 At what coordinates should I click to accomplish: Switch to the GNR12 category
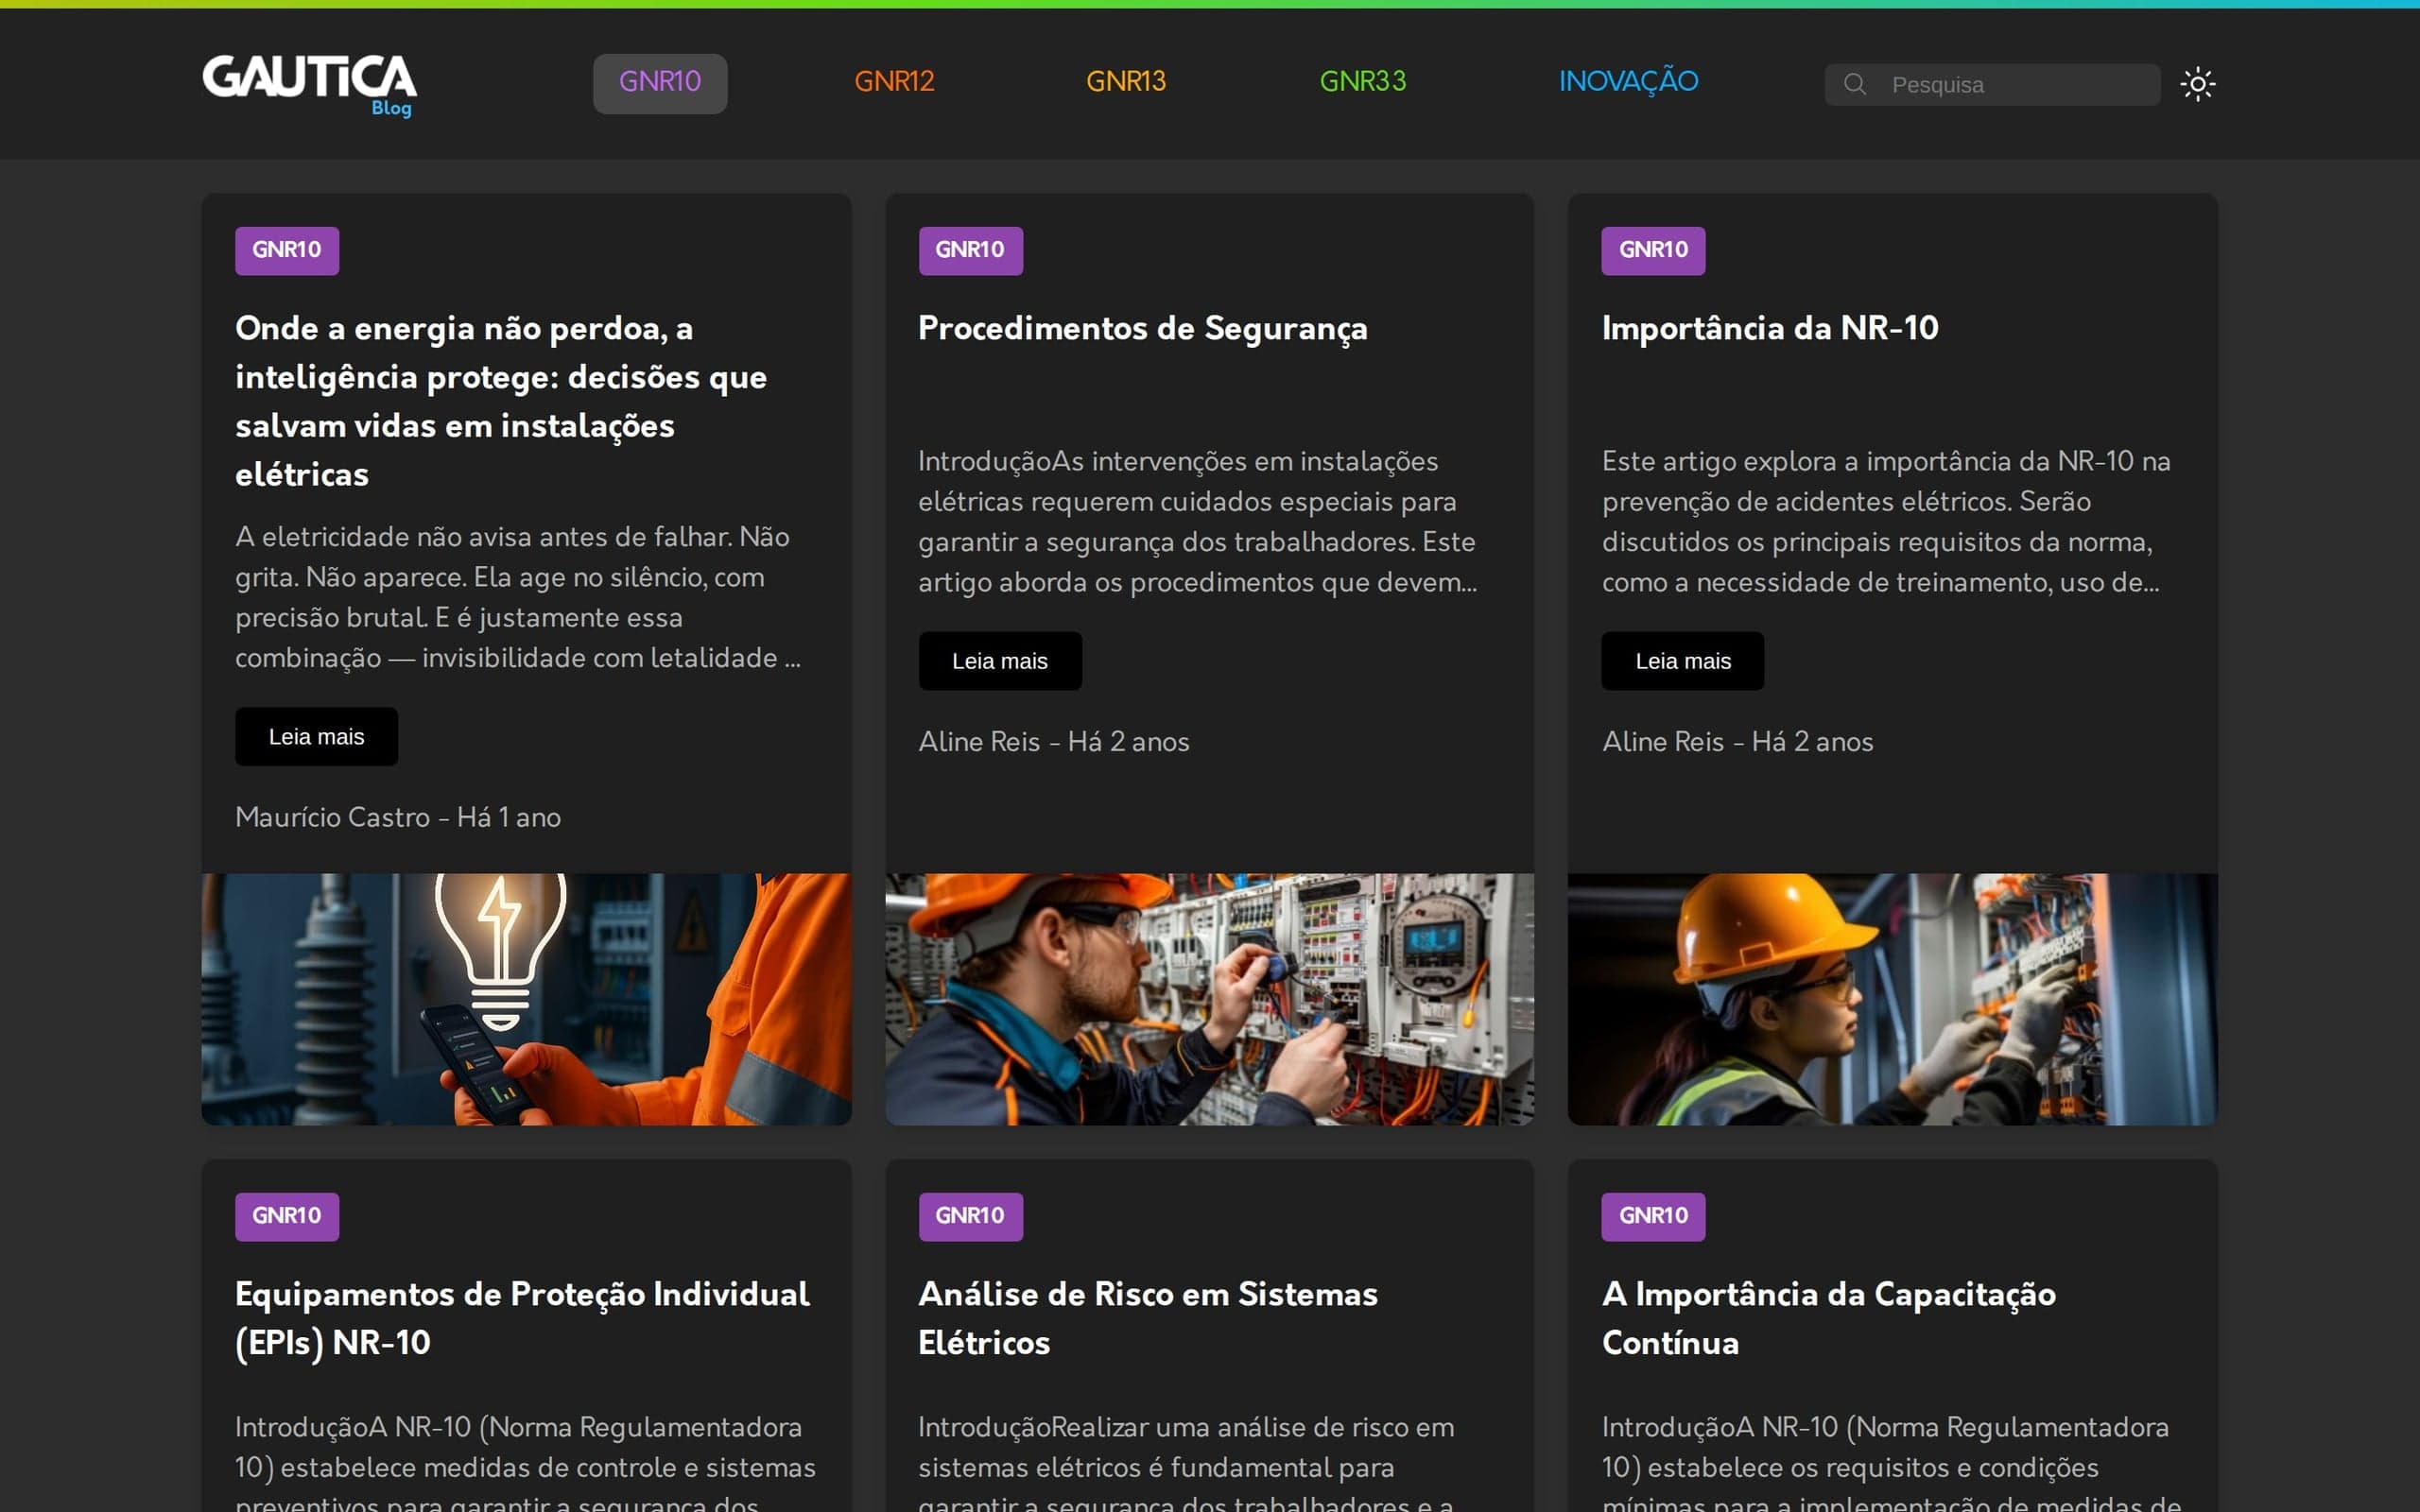coord(894,81)
